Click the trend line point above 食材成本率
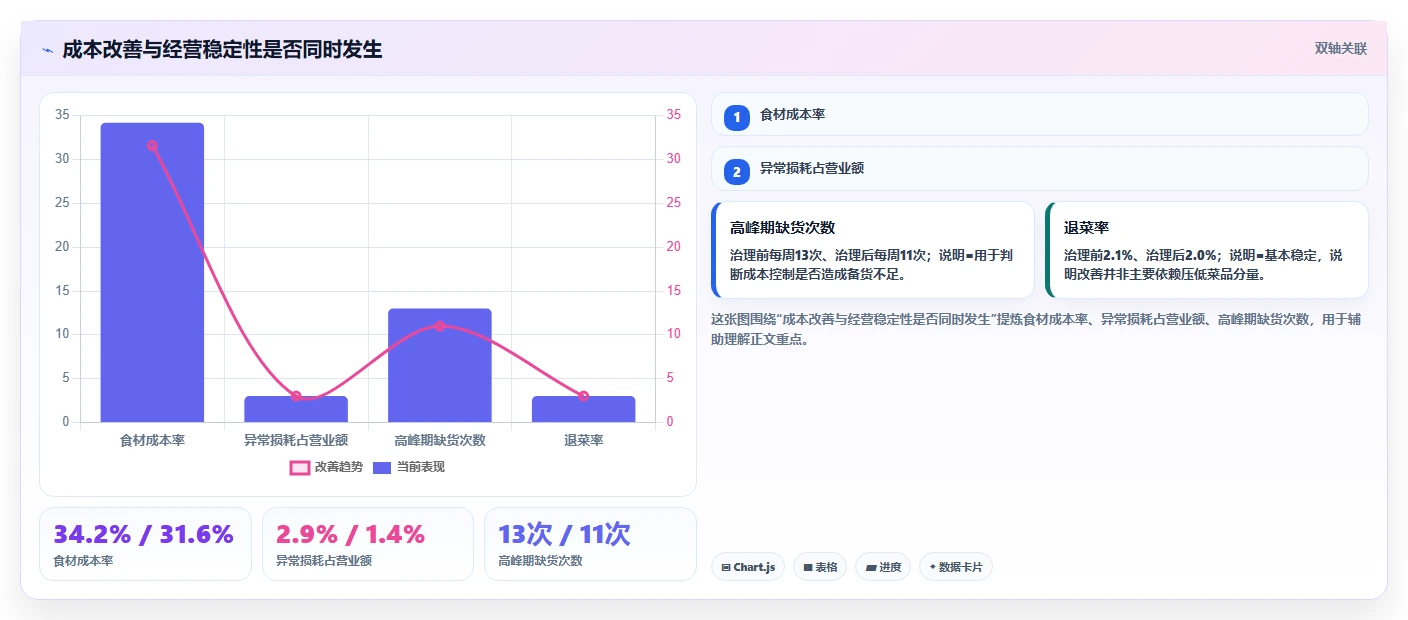The image size is (1408, 620). click(x=152, y=145)
